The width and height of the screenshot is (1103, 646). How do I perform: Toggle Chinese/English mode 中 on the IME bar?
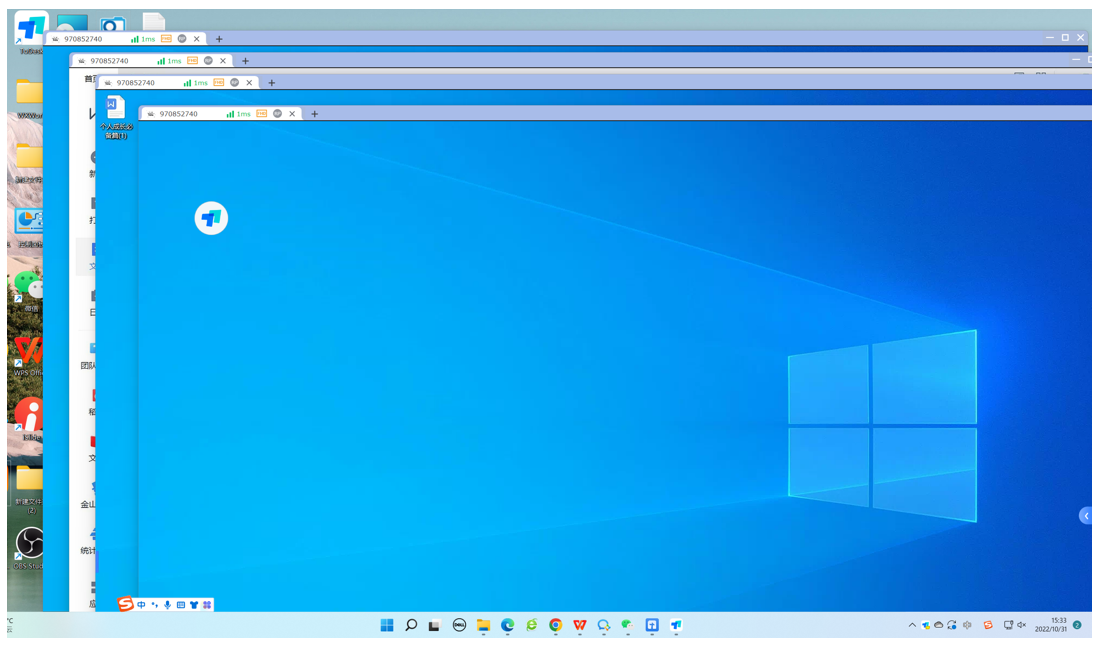(141, 604)
